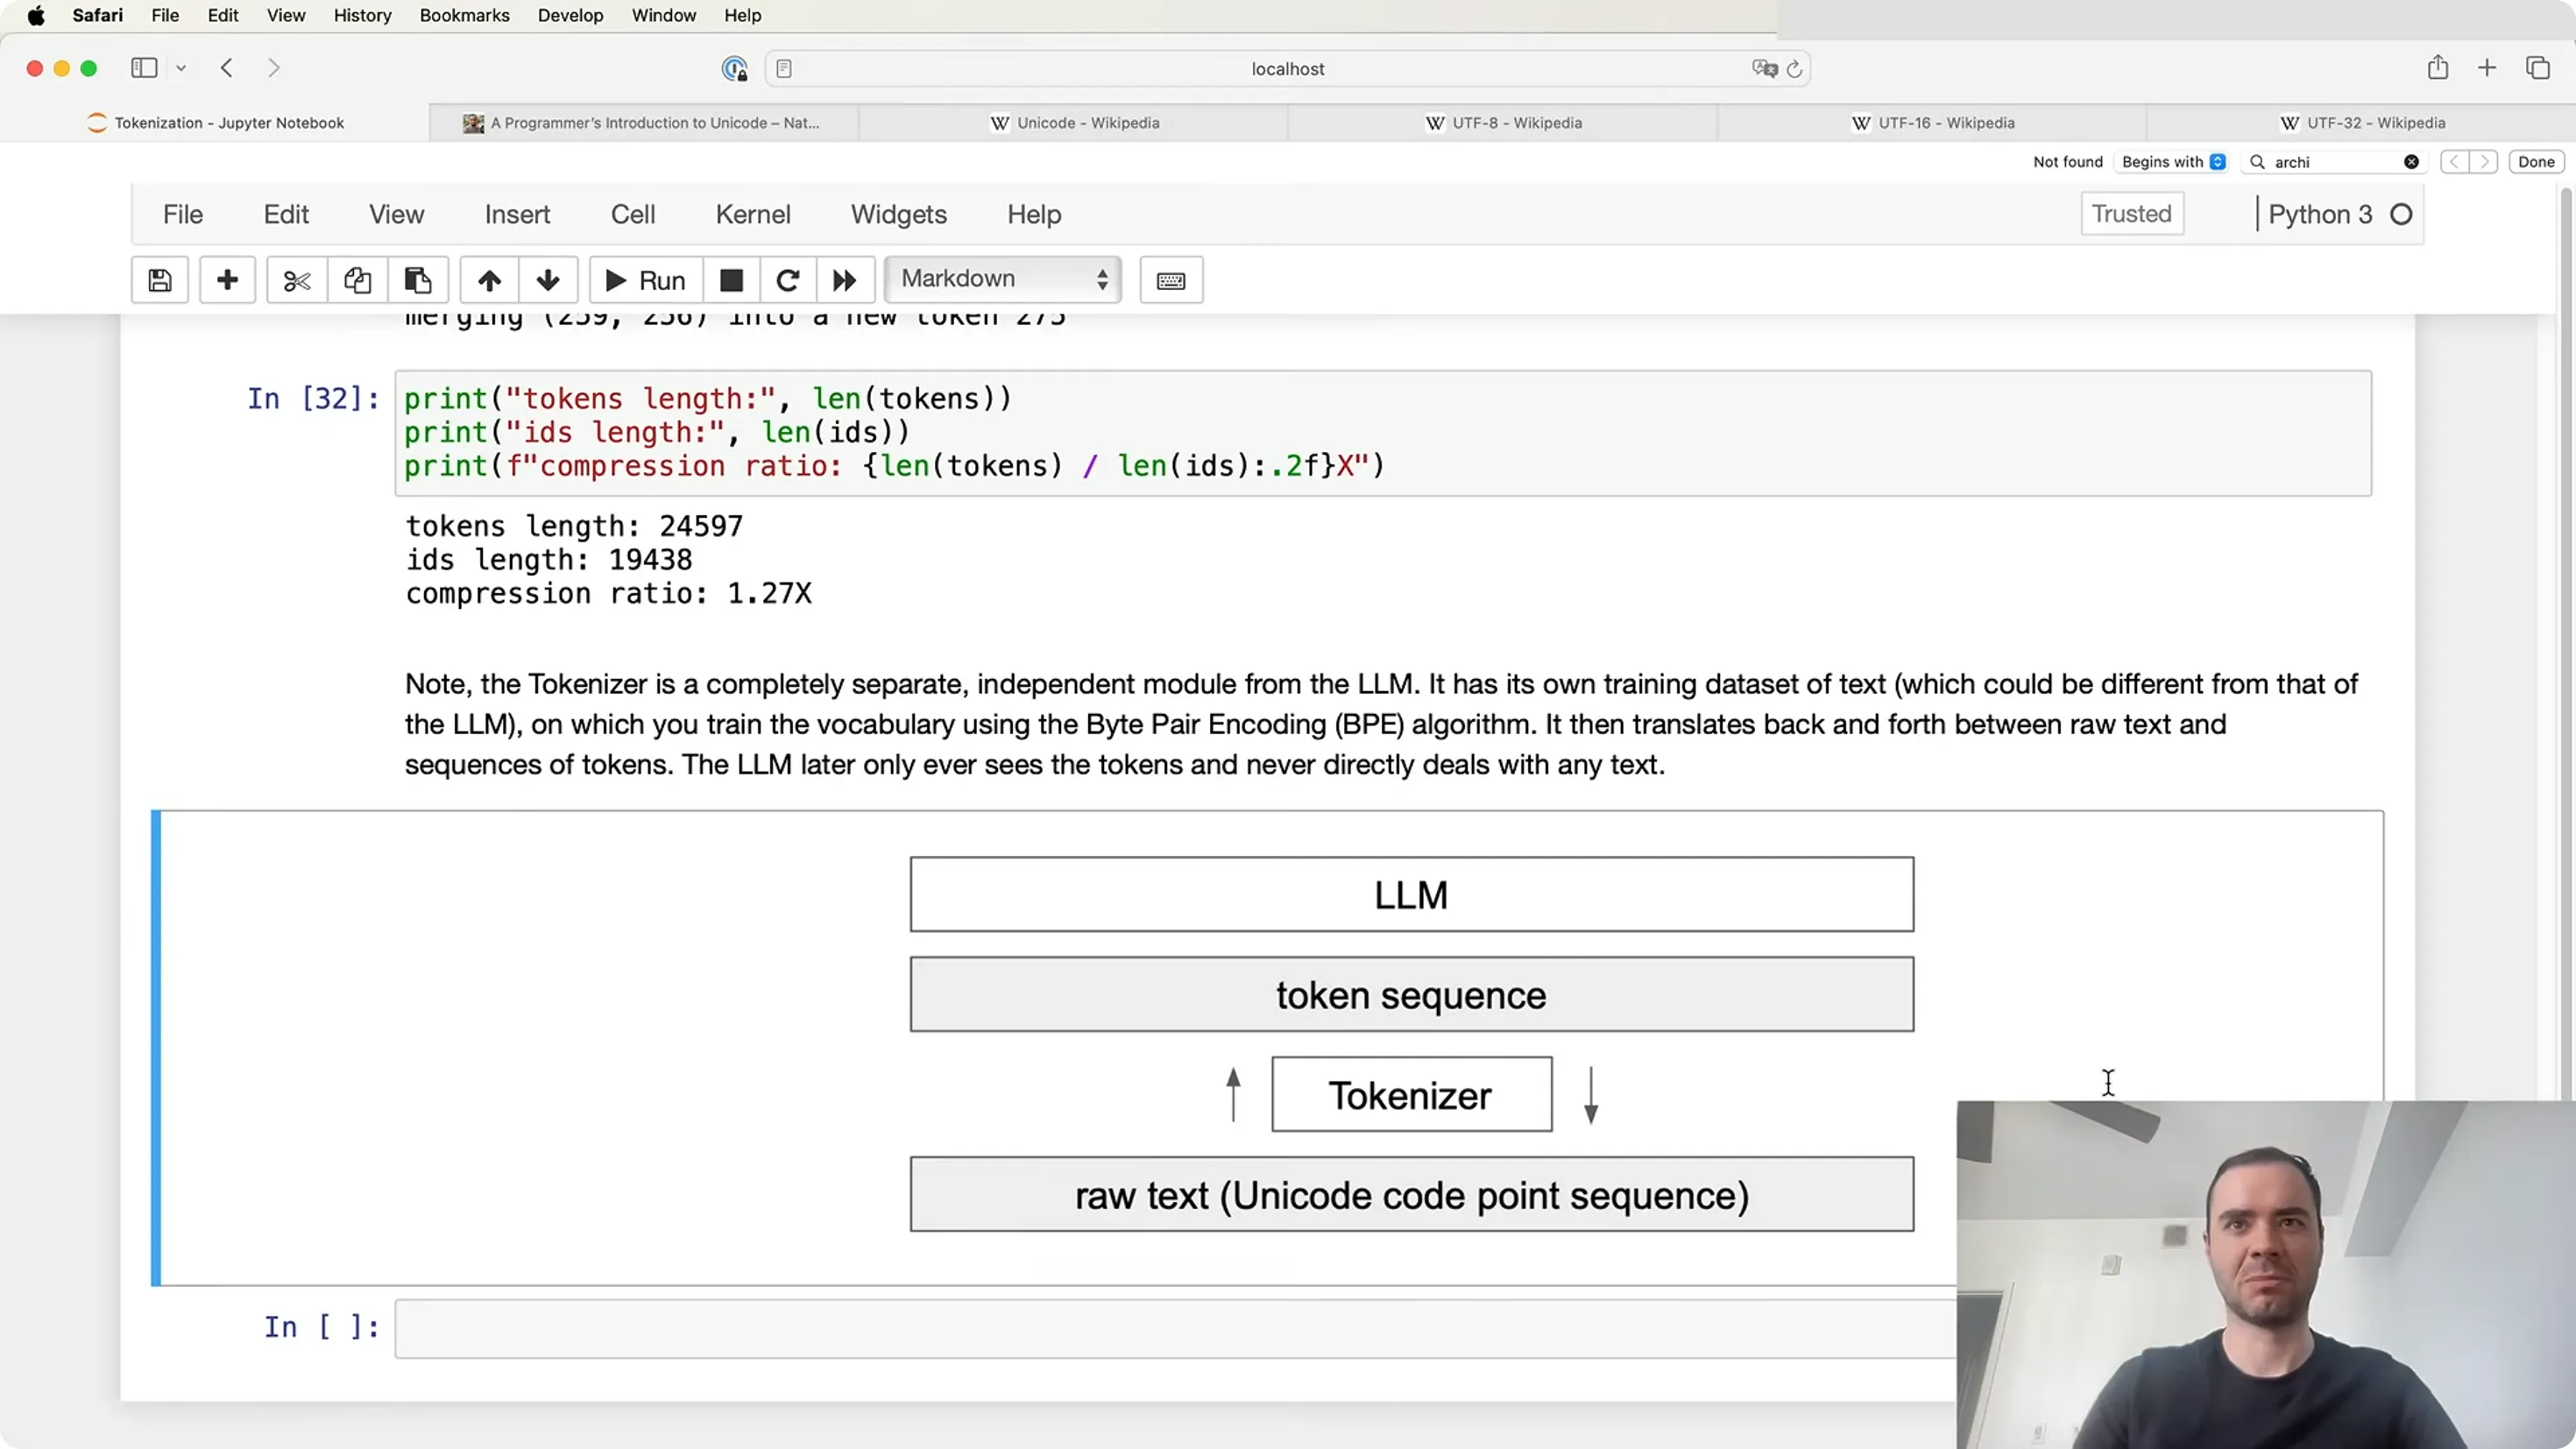2576x1449 pixels.
Task: Move selected cell down arrow
Action: [548, 280]
